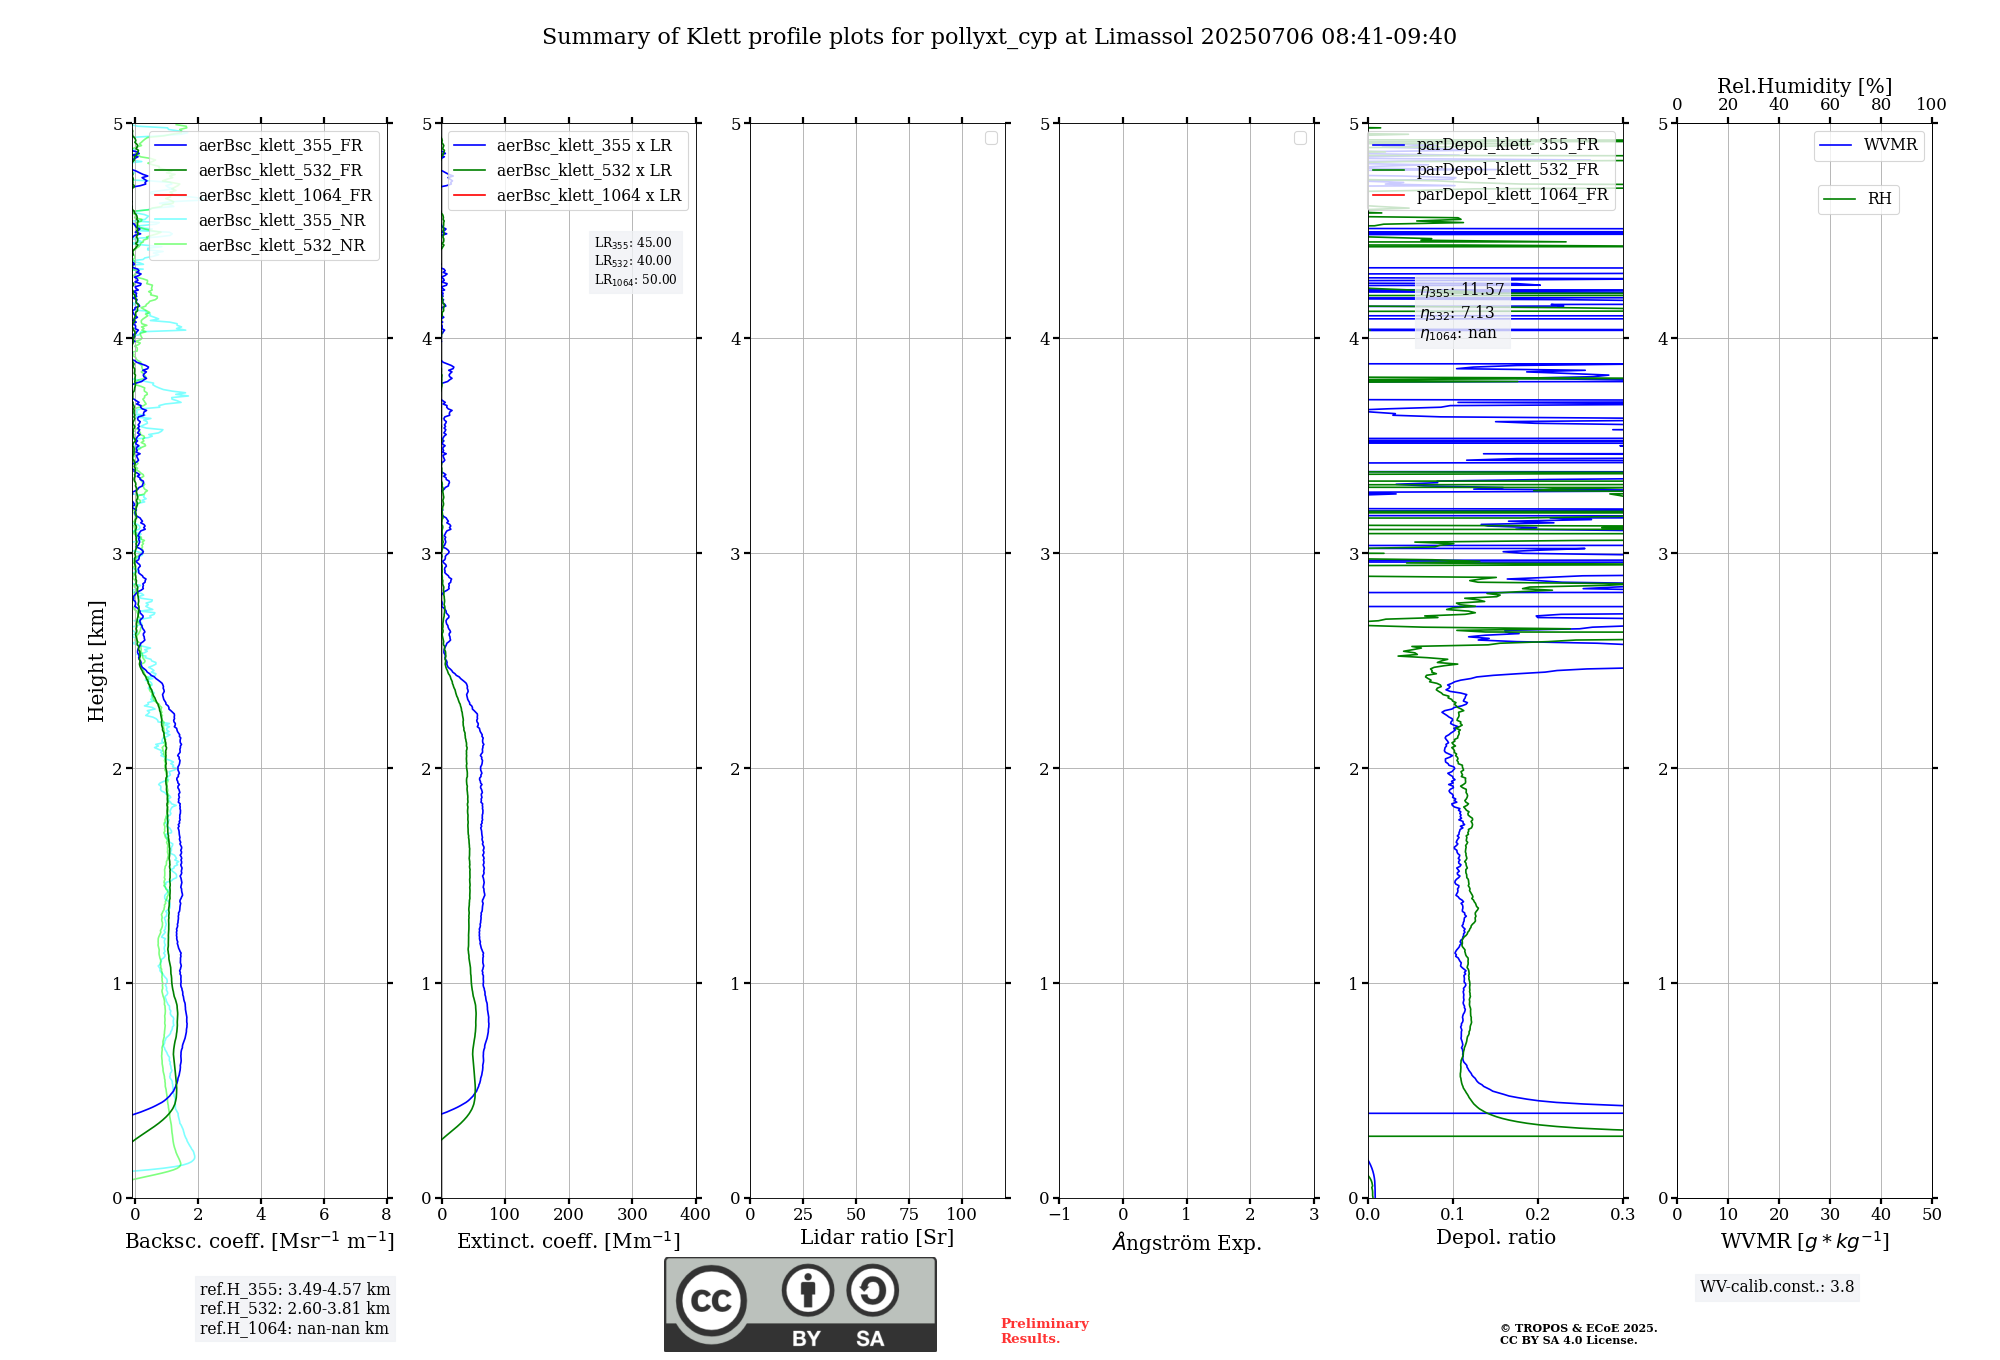This screenshot has width=2000, height=1360.
Task: Click the WV-calib.const.: 3.8 text
Action: pos(1777,1287)
